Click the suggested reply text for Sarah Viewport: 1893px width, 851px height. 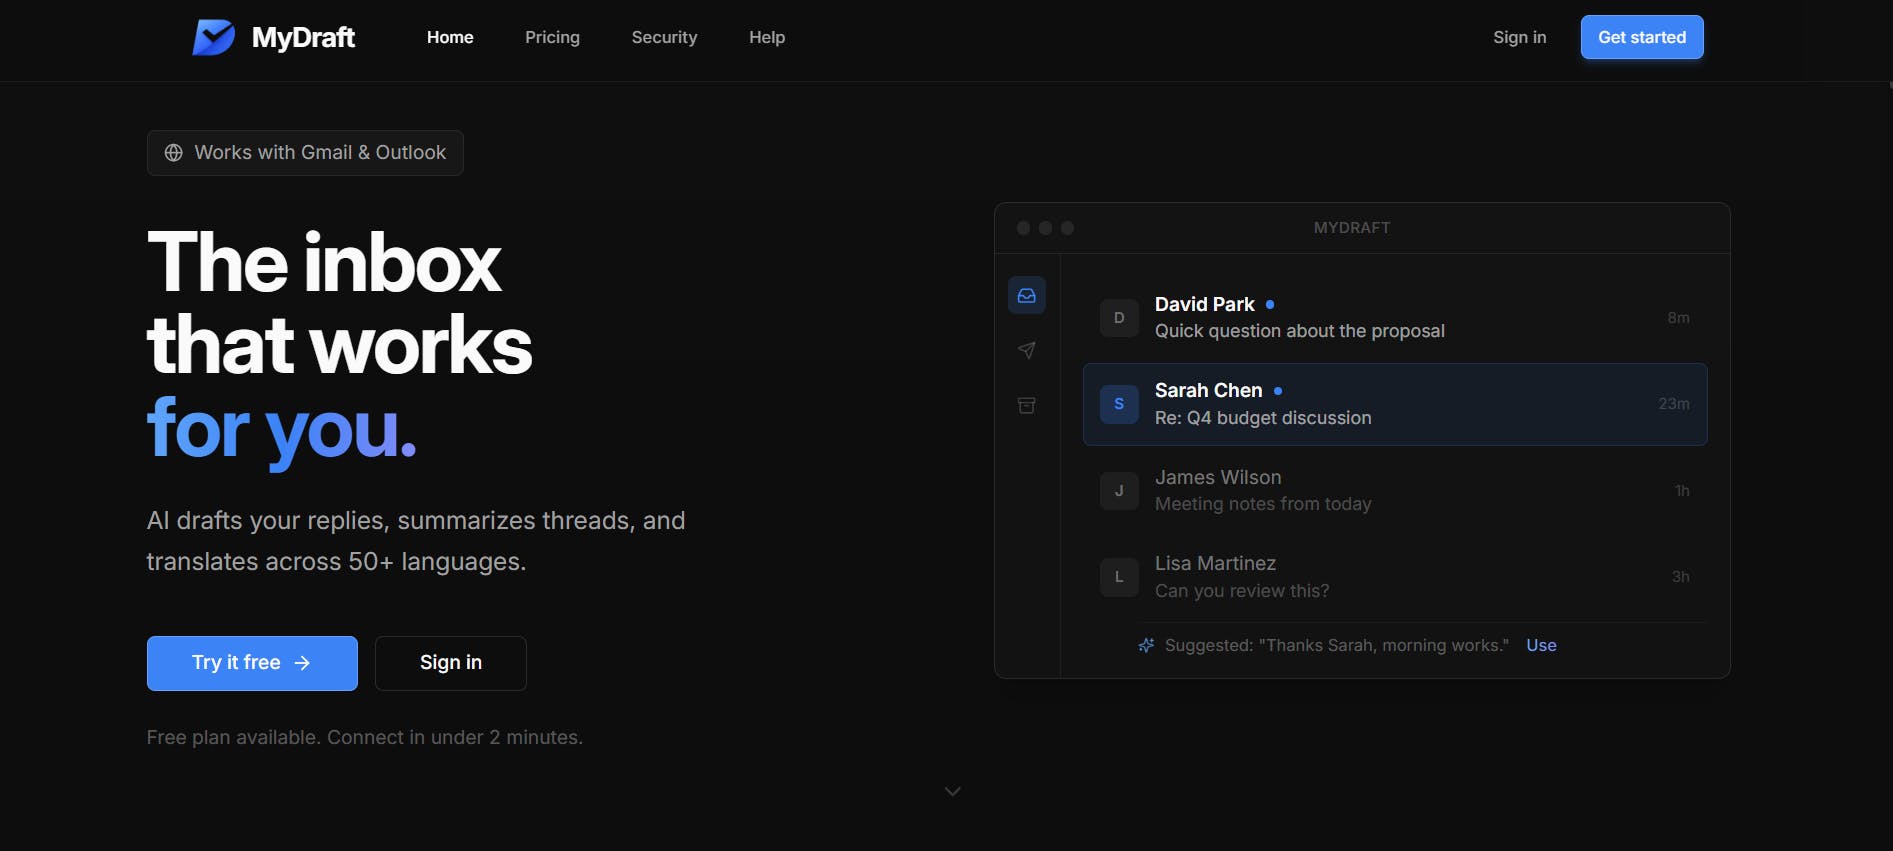[1337, 645]
